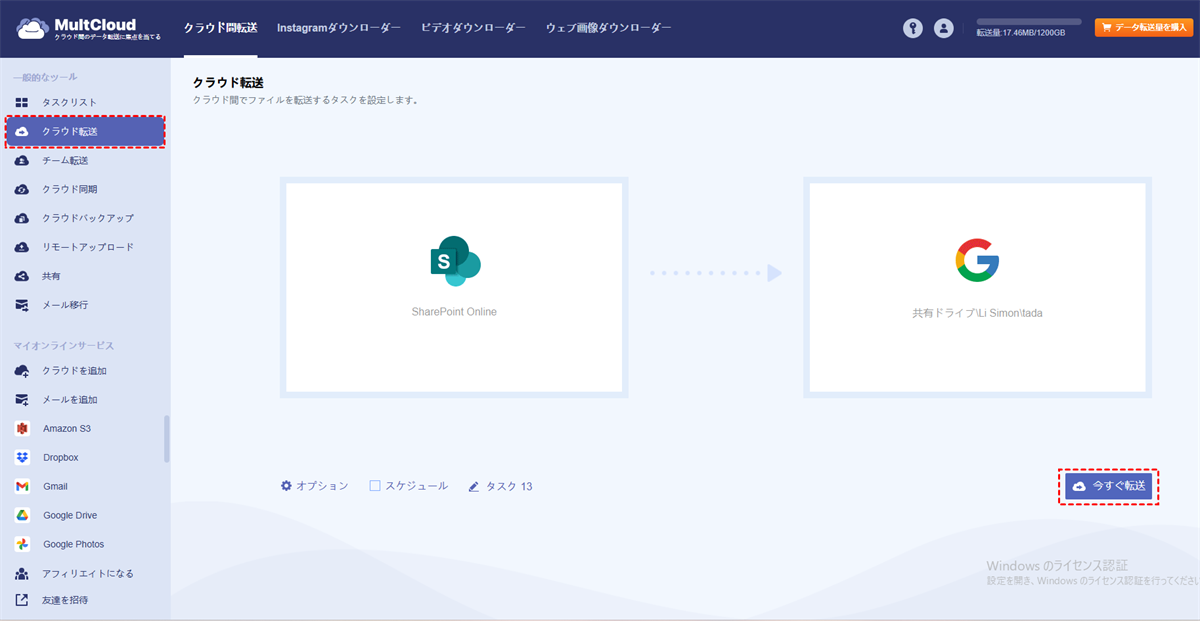The height and width of the screenshot is (621, 1200).
Task: Open Google Photos label in sidebar
Action: point(73,545)
